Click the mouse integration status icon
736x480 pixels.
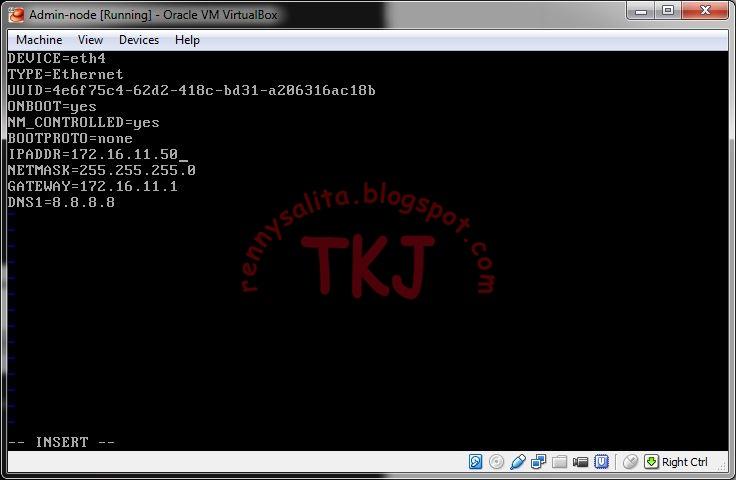click(x=630, y=462)
